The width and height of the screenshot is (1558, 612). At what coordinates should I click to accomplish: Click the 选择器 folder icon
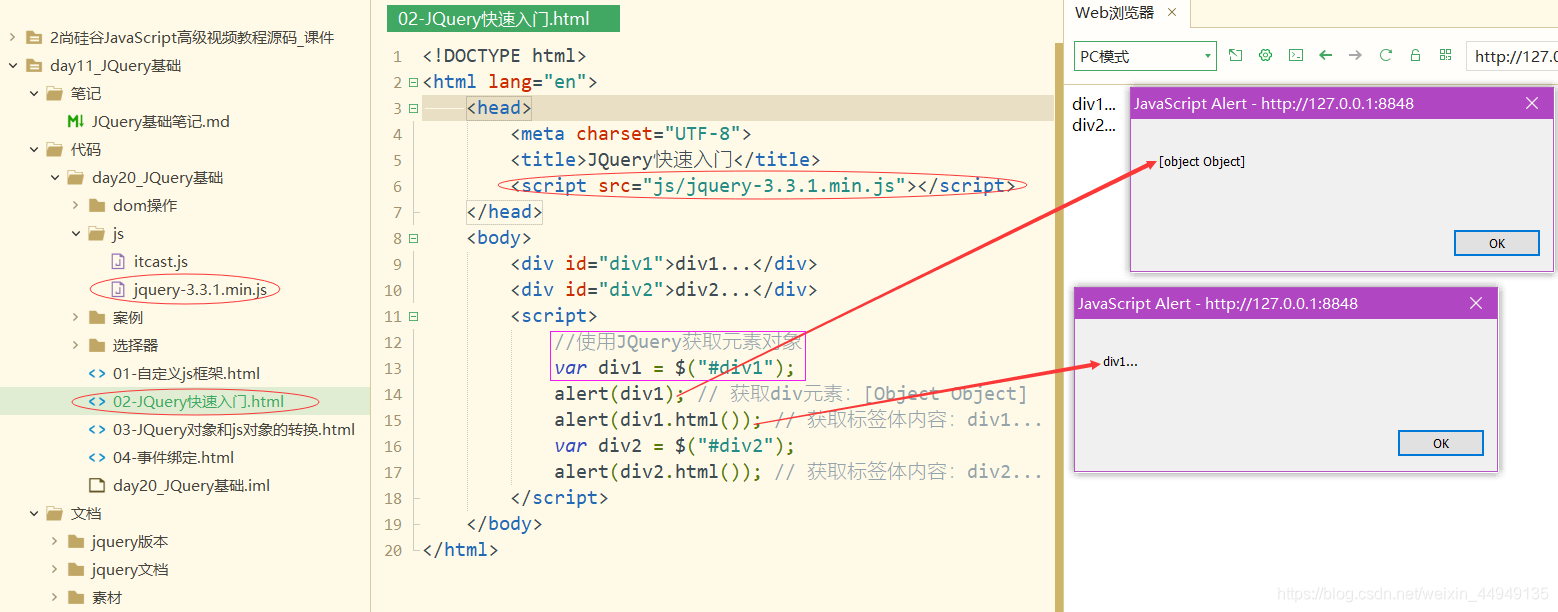(x=96, y=345)
